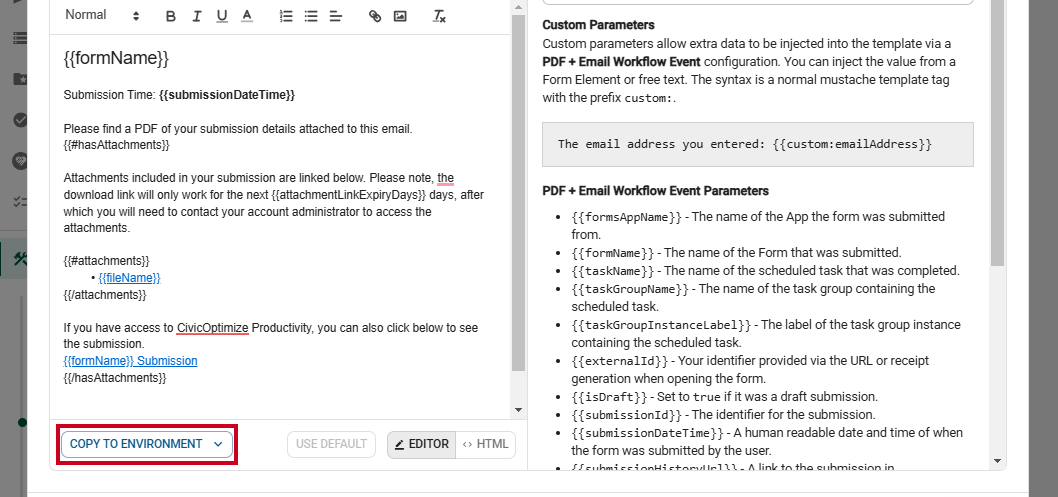Click the editor scrollbar up arrow
The width and height of the screenshot is (1058, 497).
coord(518,7)
